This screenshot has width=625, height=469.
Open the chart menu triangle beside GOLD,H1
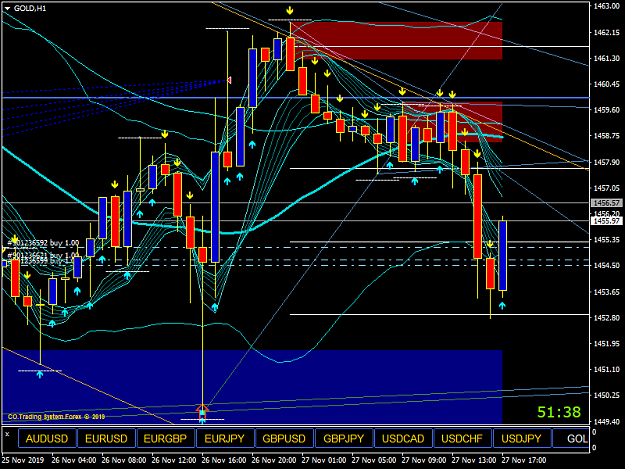(x=8, y=8)
